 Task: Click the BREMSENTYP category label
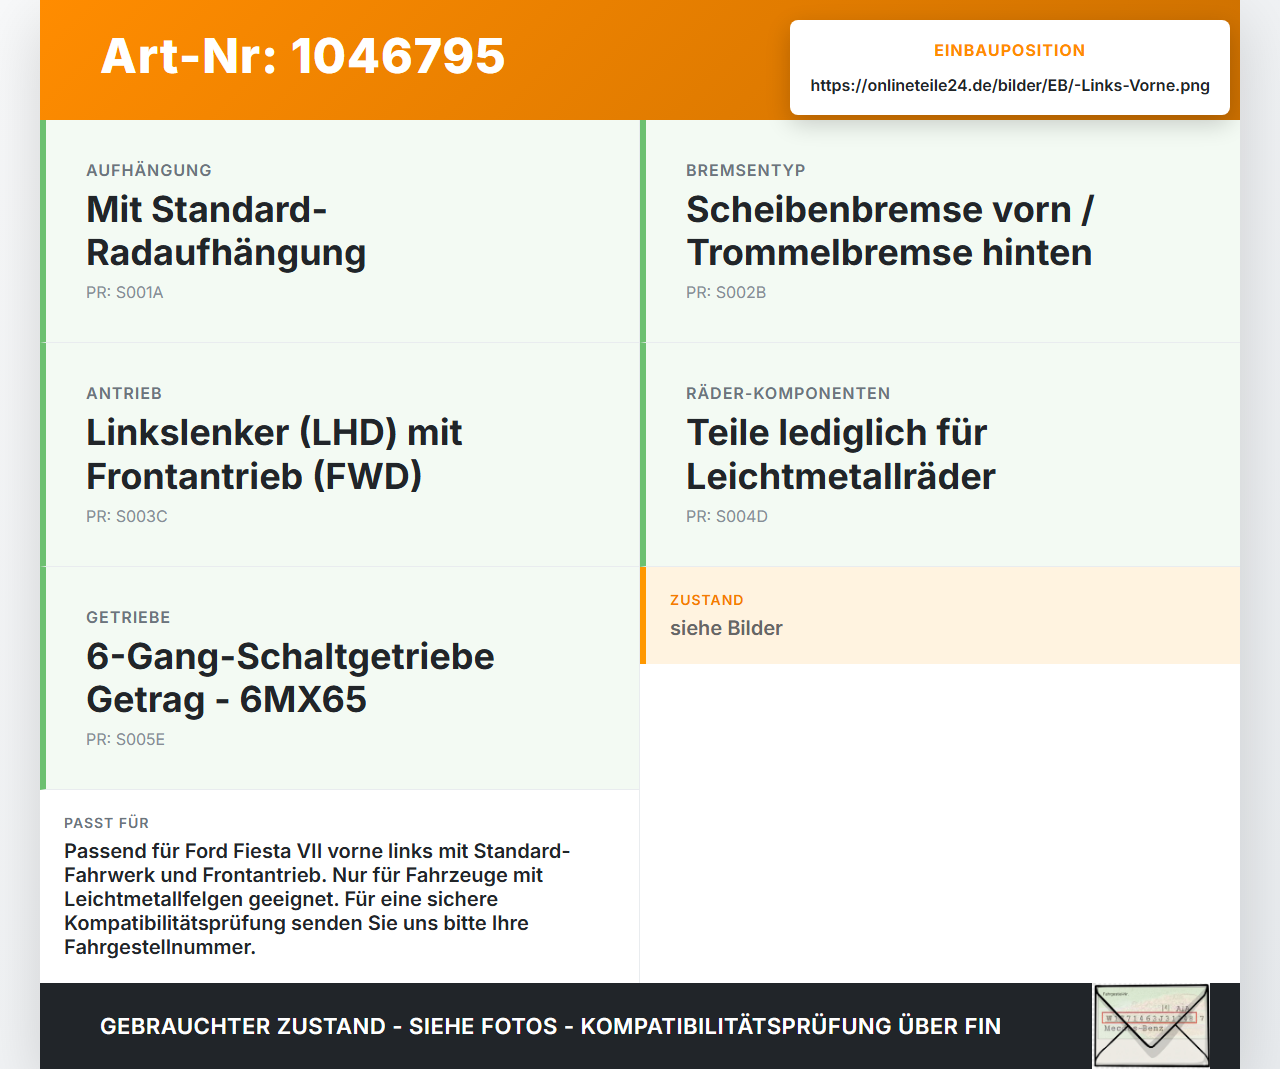[x=746, y=170]
